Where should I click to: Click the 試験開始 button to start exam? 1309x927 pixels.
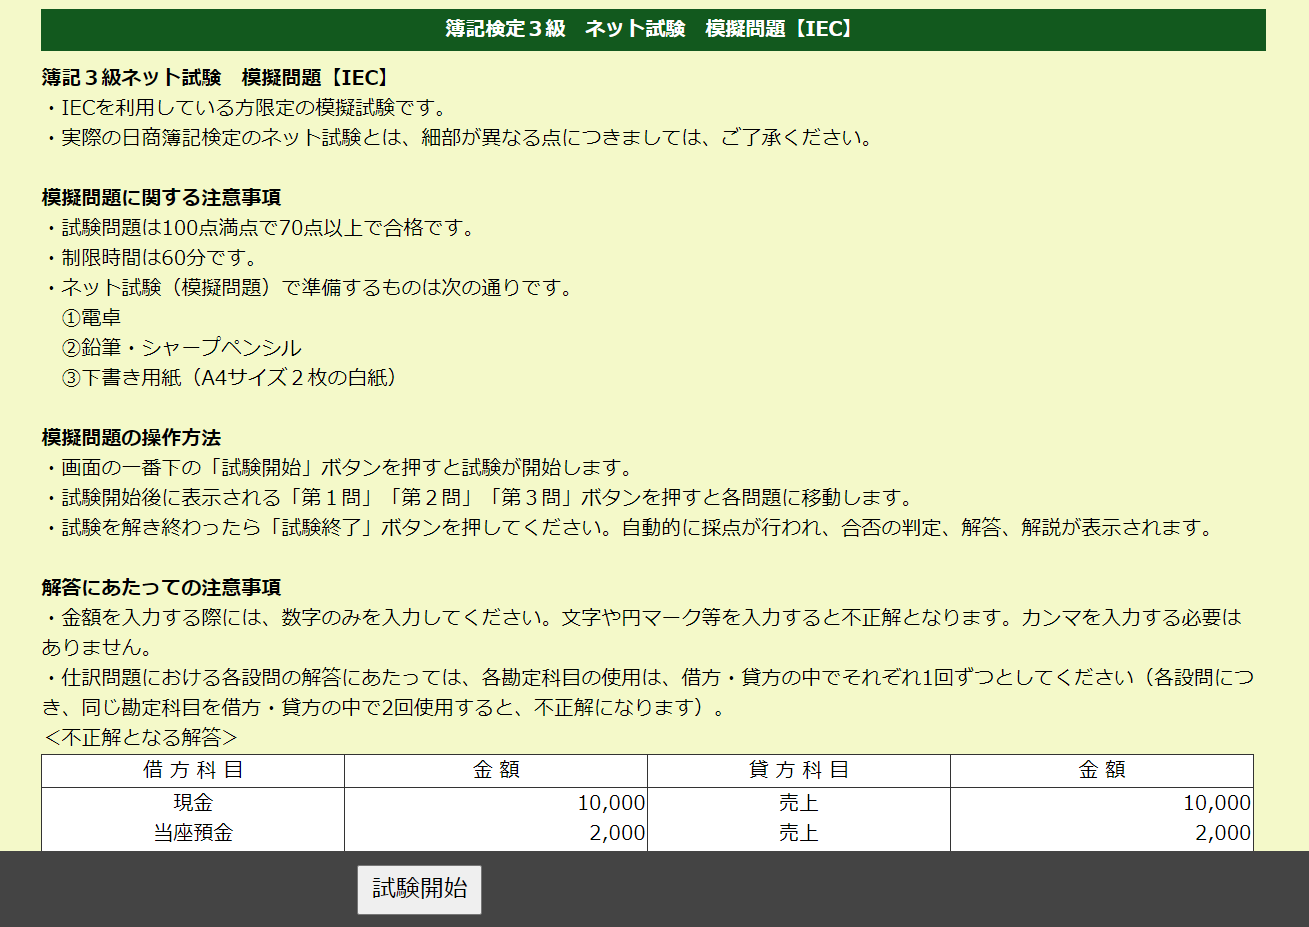pos(419,889)
